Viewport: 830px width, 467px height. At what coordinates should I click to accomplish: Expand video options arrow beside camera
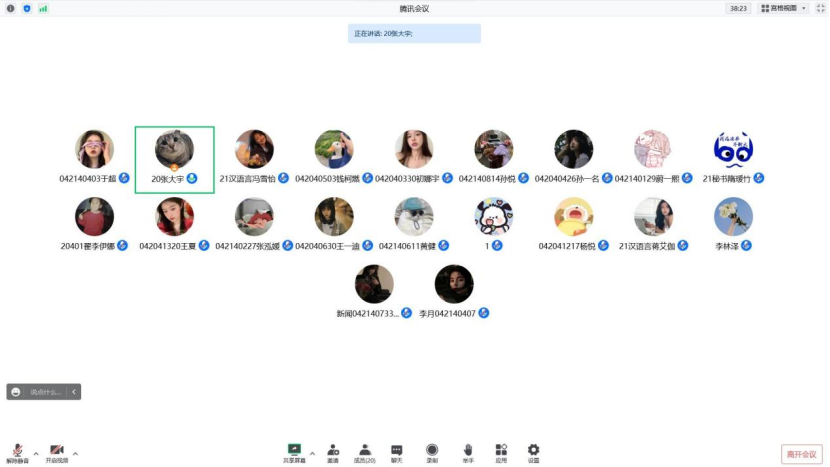[75, 453]
